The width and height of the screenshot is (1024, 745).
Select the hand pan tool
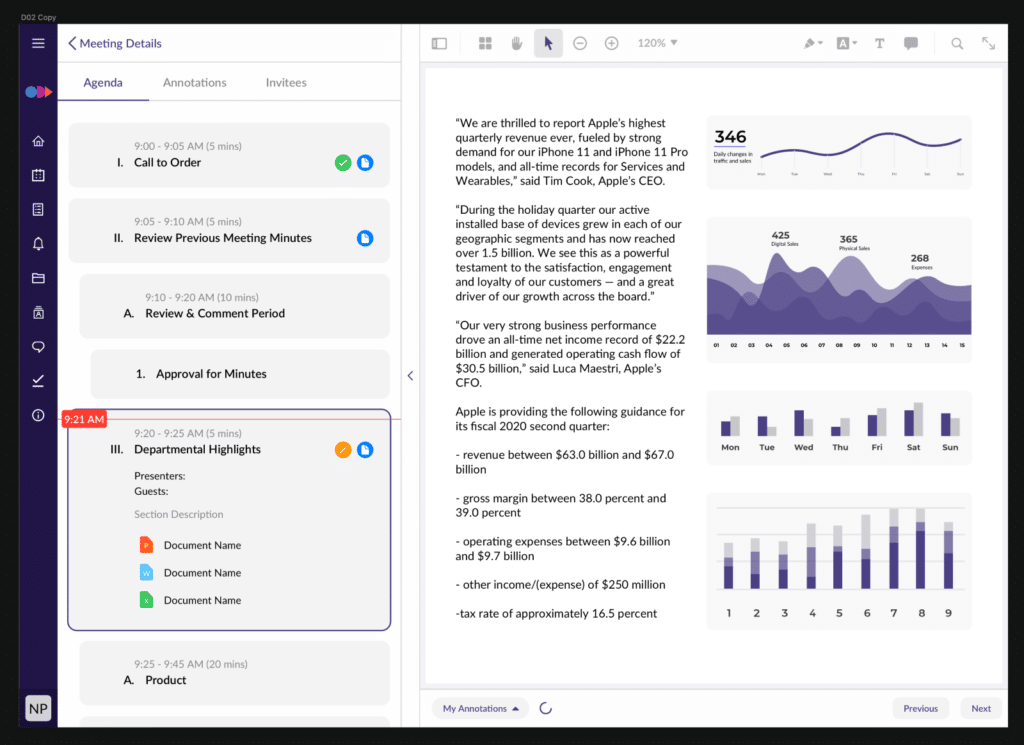[517, 43]
